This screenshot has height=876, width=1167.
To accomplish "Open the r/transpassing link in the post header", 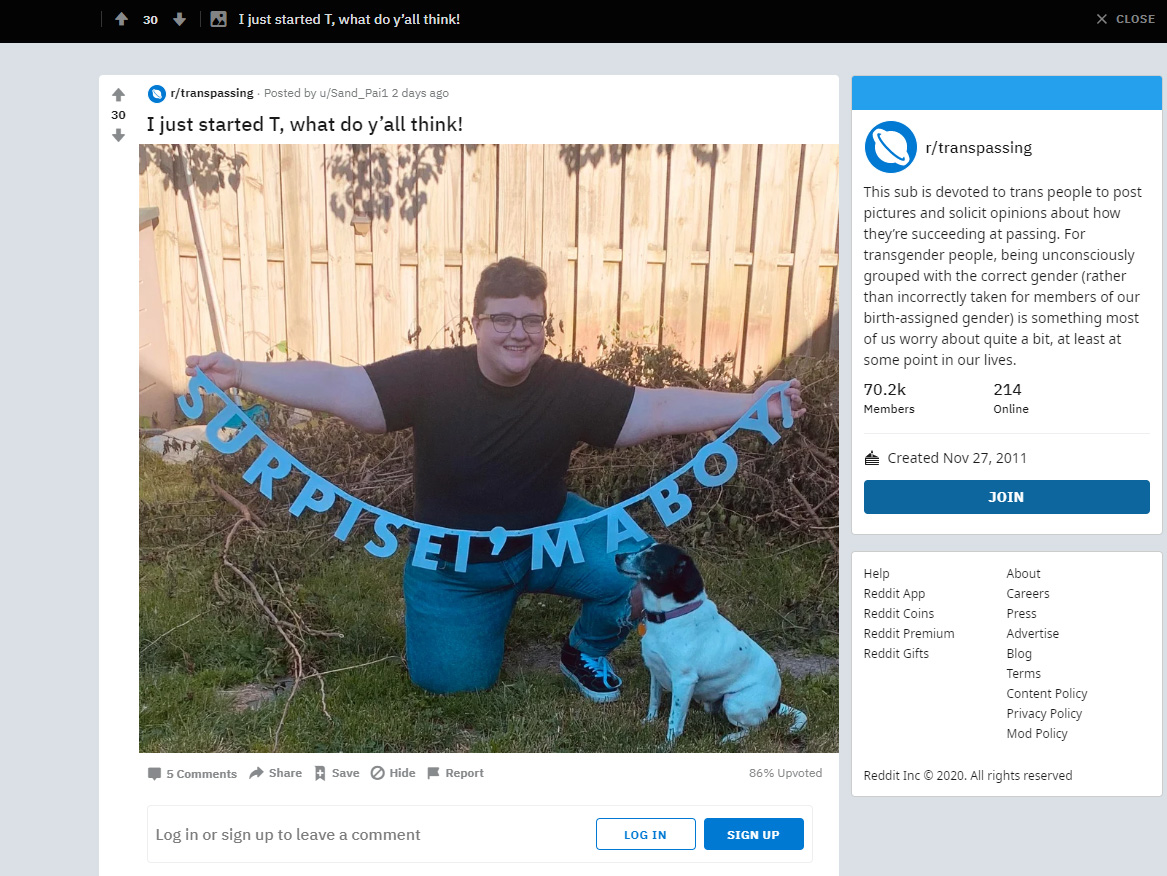I will point(211,93).
